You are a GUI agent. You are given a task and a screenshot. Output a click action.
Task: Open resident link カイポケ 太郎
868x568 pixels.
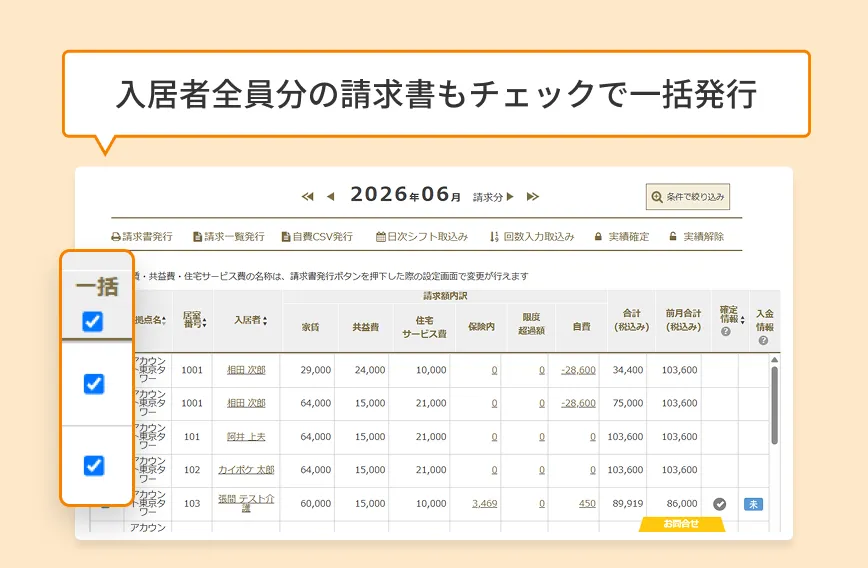[x=246, y=470]
